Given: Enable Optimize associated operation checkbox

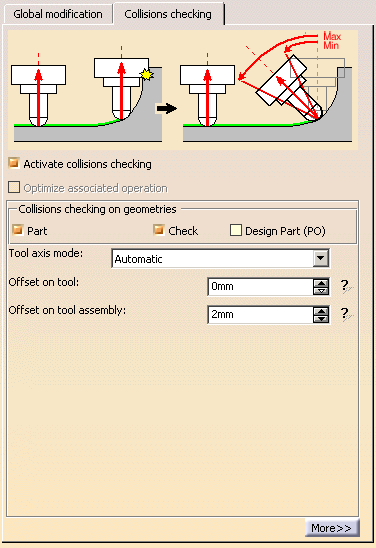Looking at the screenshot, I should [x=14, y=187].
